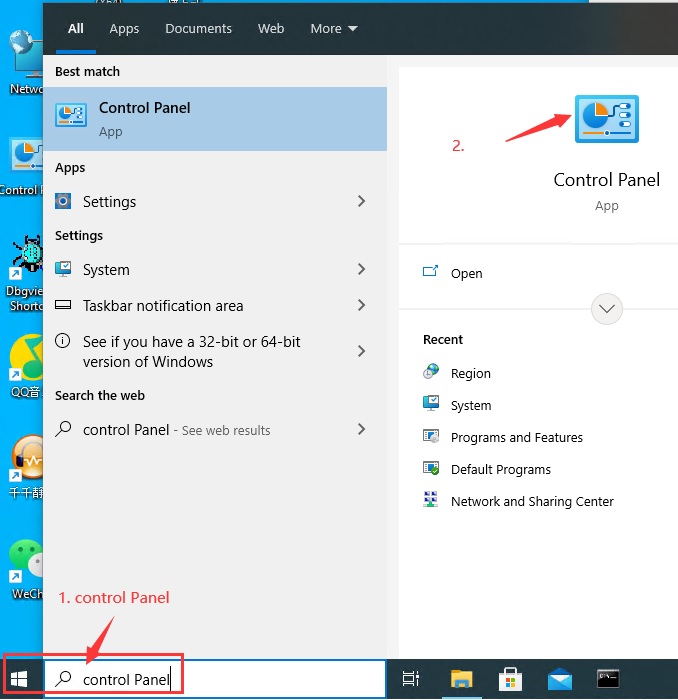Switch to the Apps tab
678x700 pixels.
point(124,29)
